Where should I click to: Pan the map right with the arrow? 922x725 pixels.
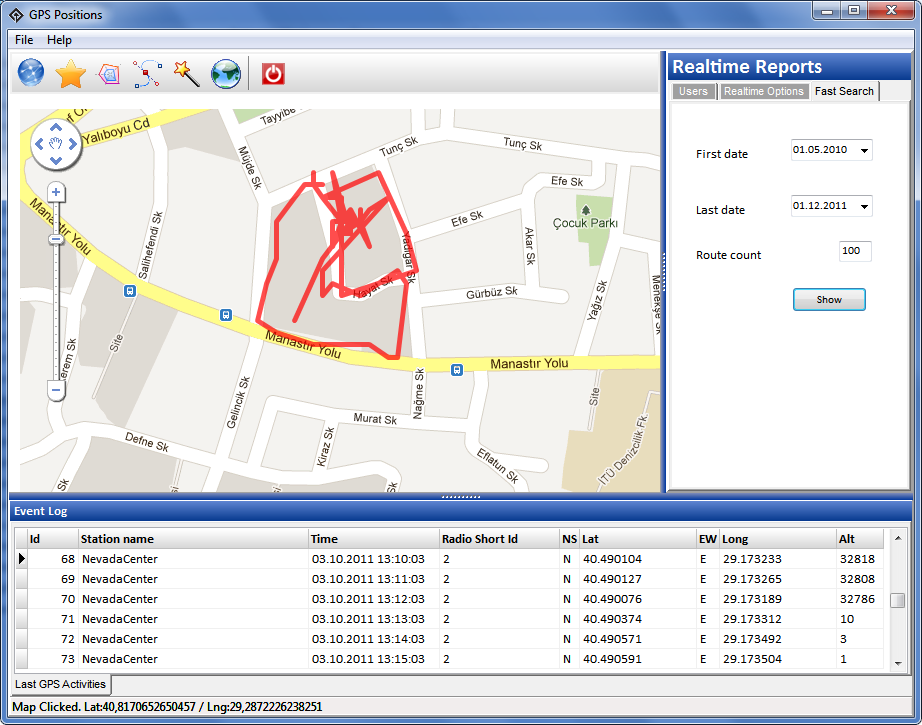(73, 143)
